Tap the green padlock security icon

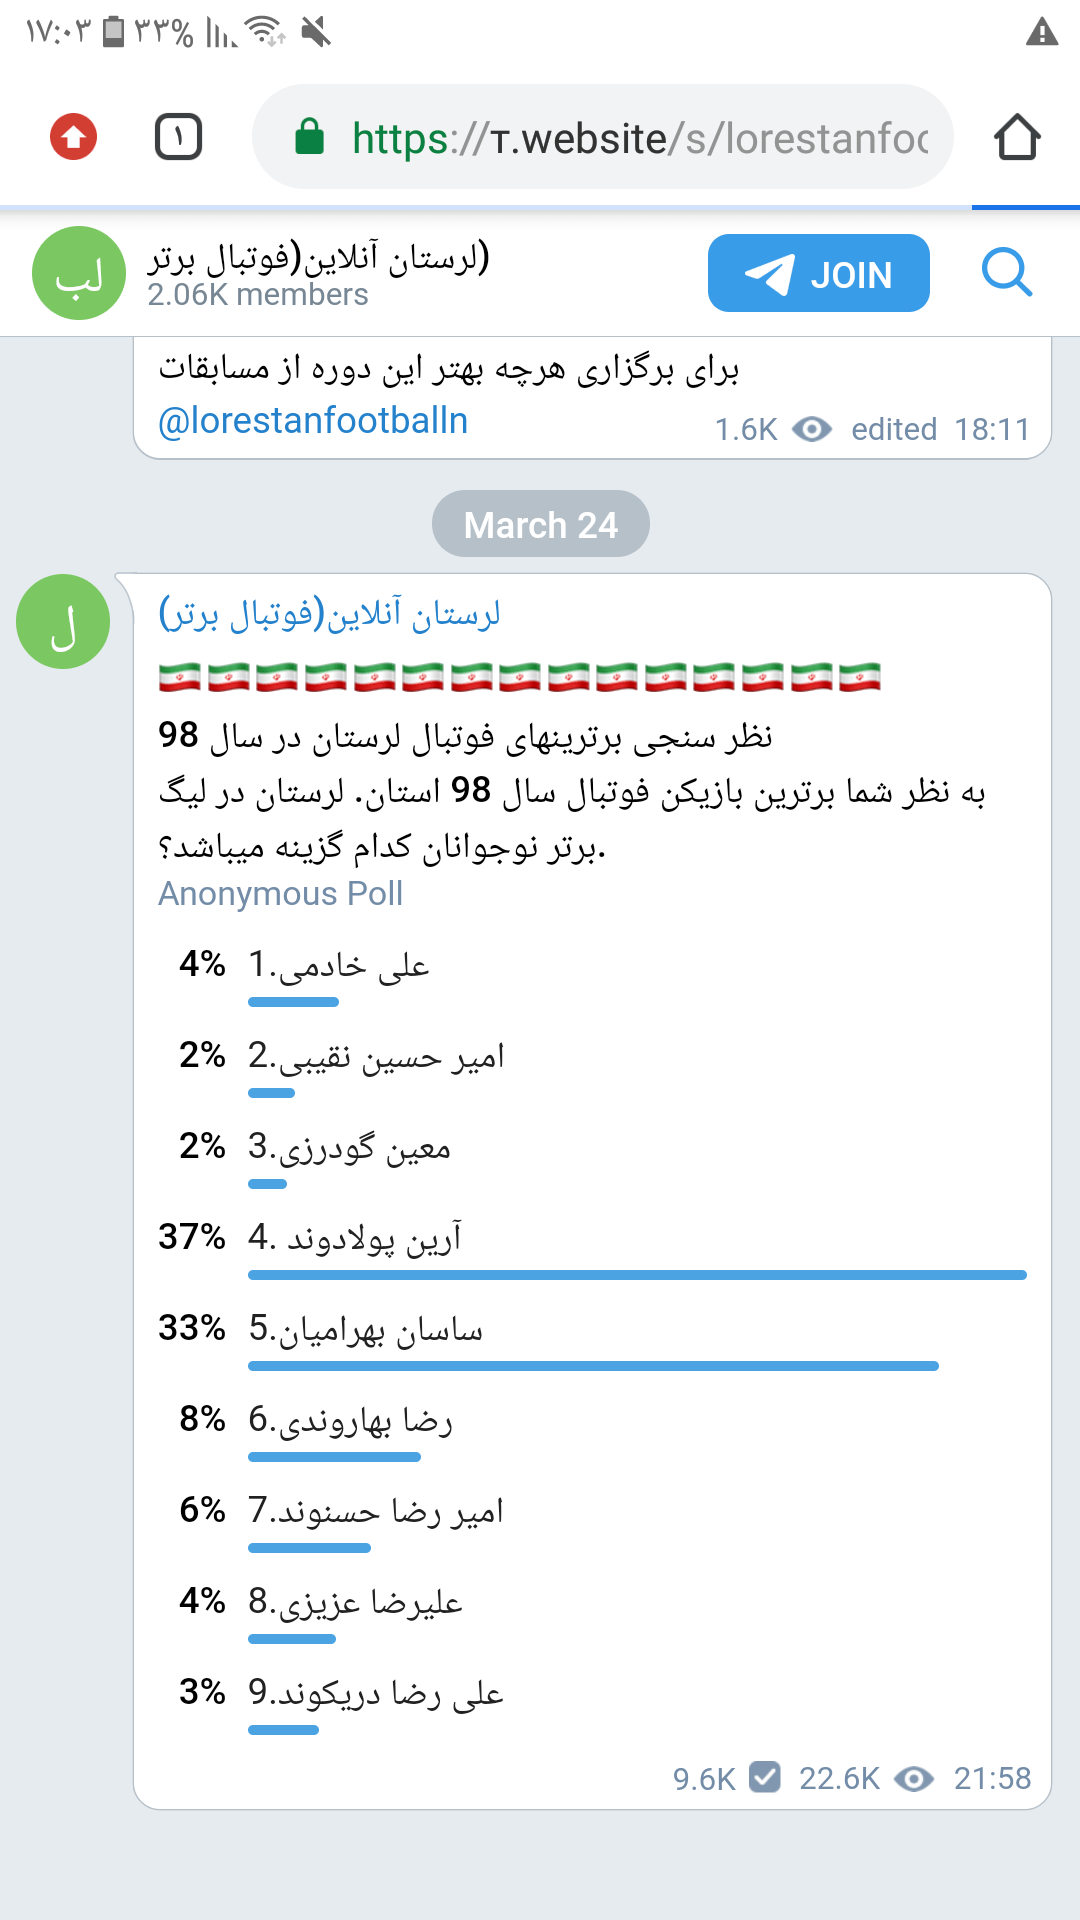pyautogui.click(x=310, y=137)
